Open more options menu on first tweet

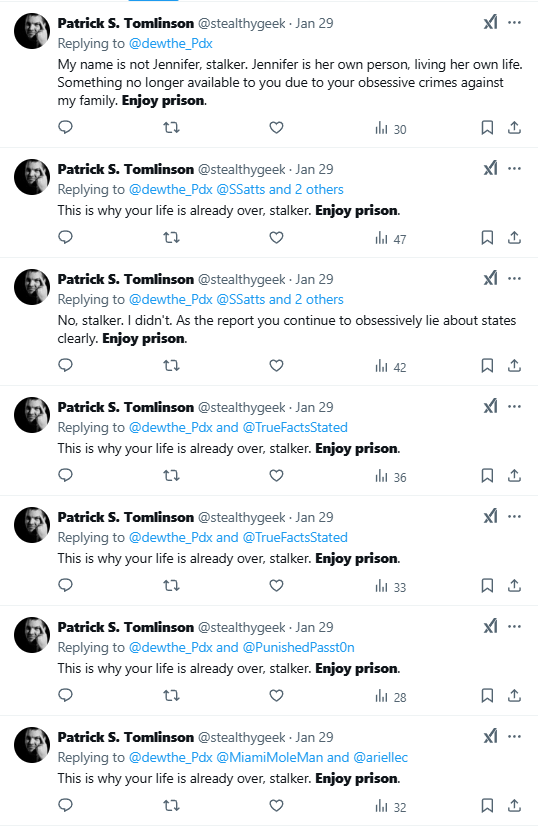click(514, 23)
